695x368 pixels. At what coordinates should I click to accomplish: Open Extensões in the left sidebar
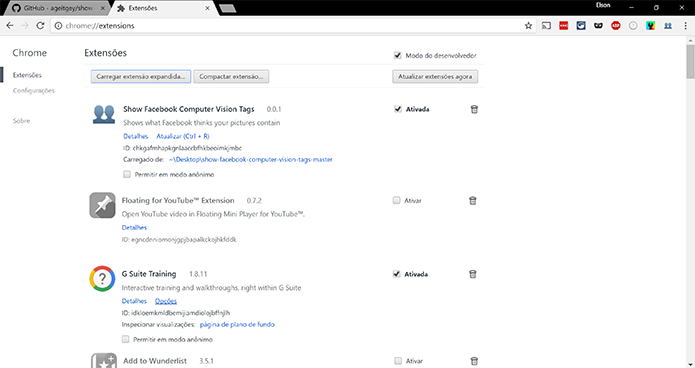(27, 75)
